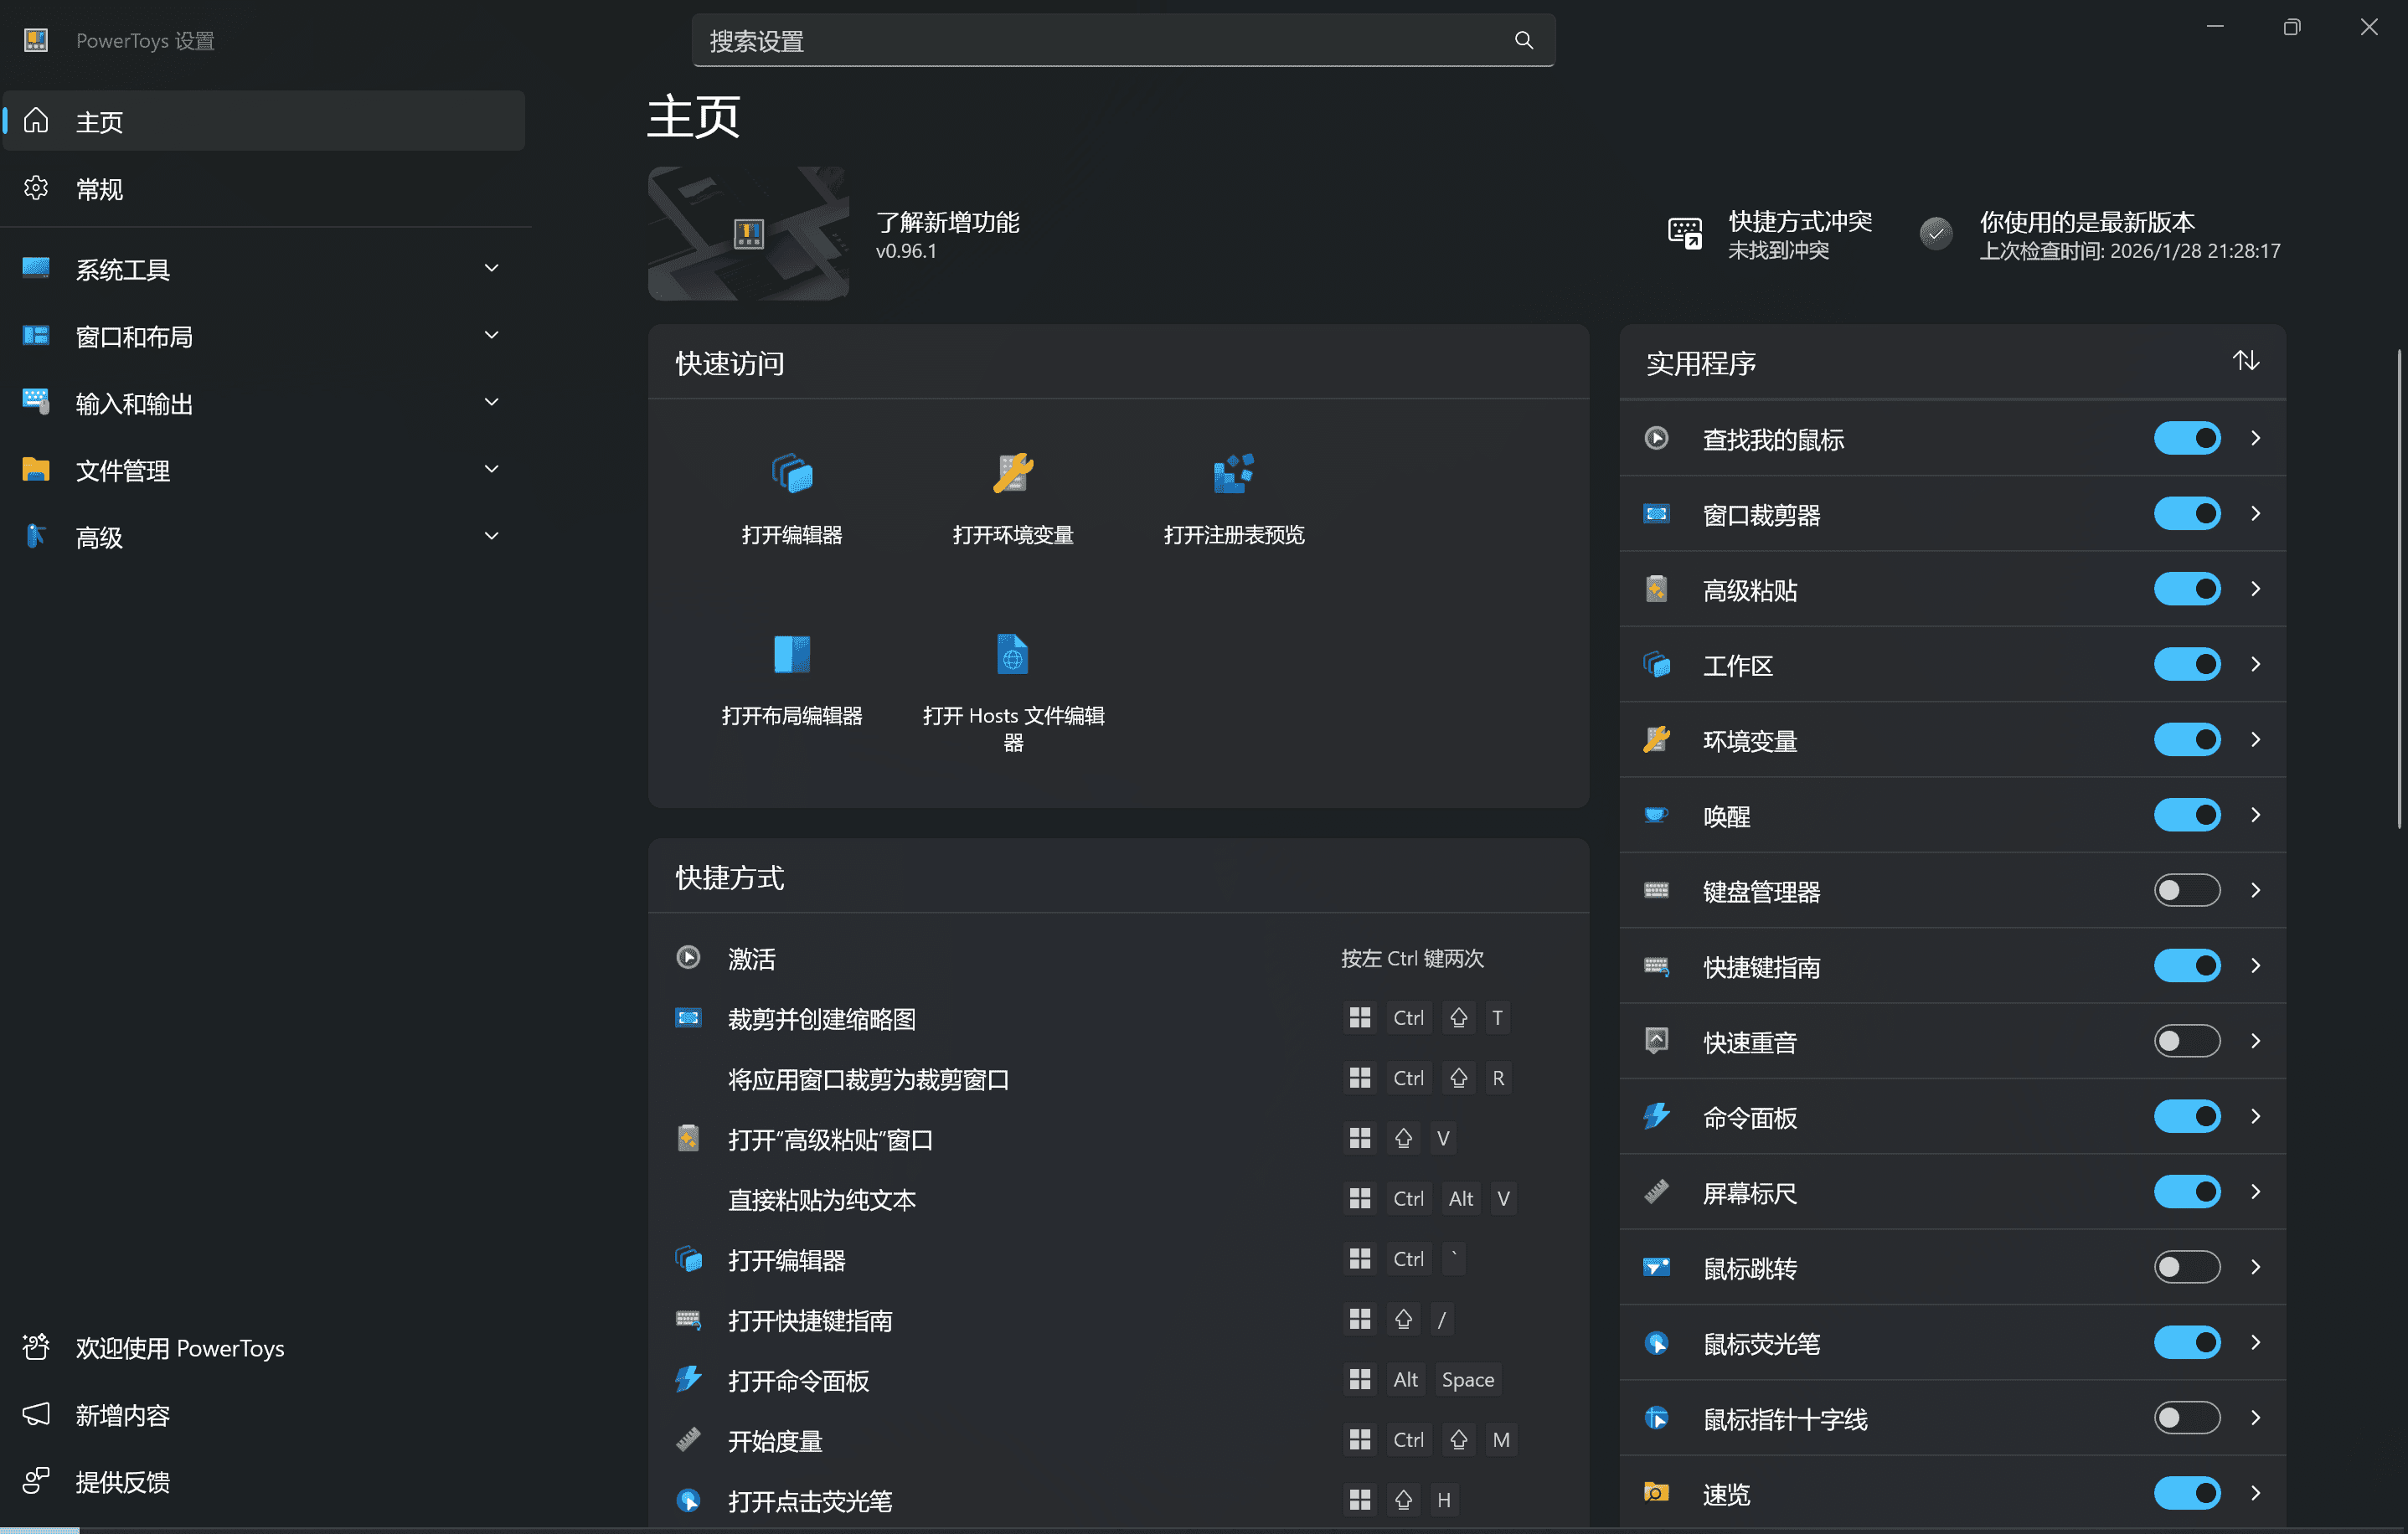Select 主页 in the sidebar
Screen dimensions: 2408x1534
click(264, 121)
